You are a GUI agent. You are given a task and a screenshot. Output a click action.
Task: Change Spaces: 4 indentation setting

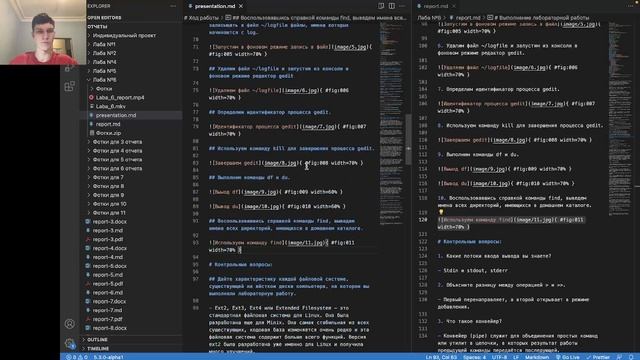[x=475, y=357]
